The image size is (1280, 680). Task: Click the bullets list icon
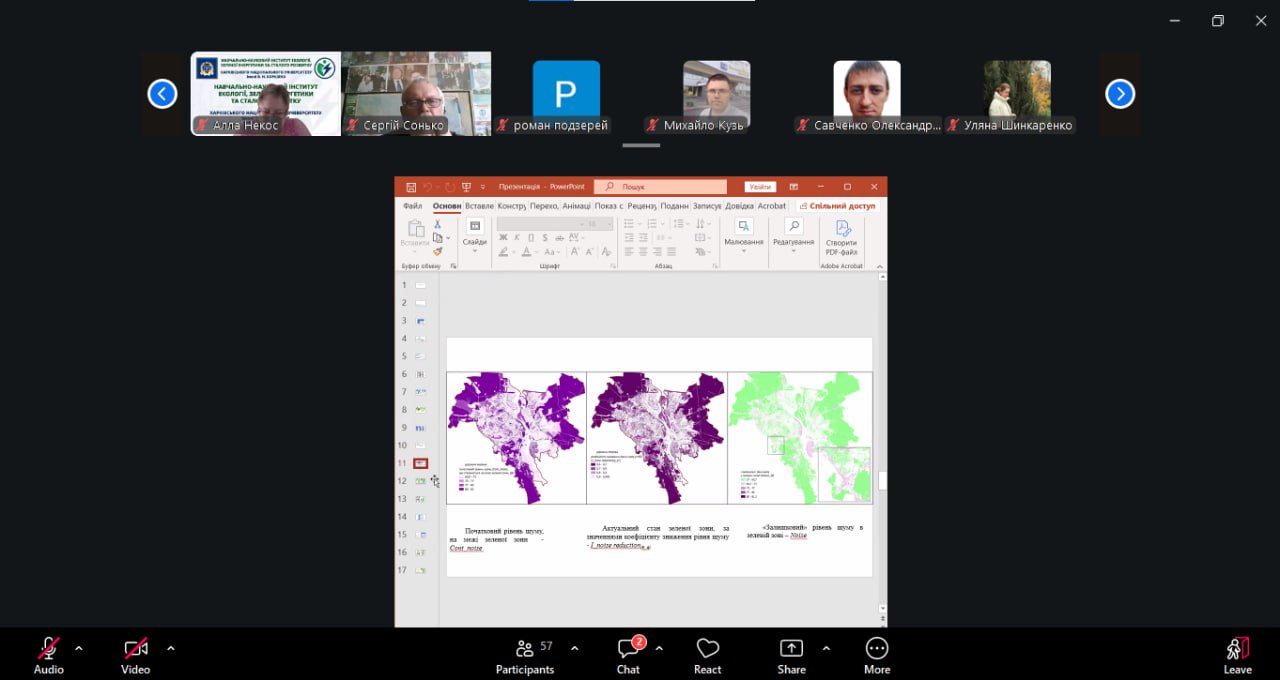(629, 224)
